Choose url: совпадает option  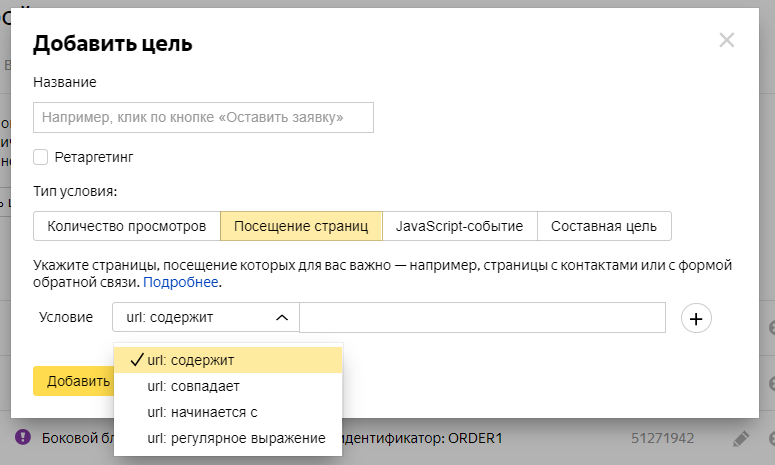pyautogui.click(x=228, y=386)
